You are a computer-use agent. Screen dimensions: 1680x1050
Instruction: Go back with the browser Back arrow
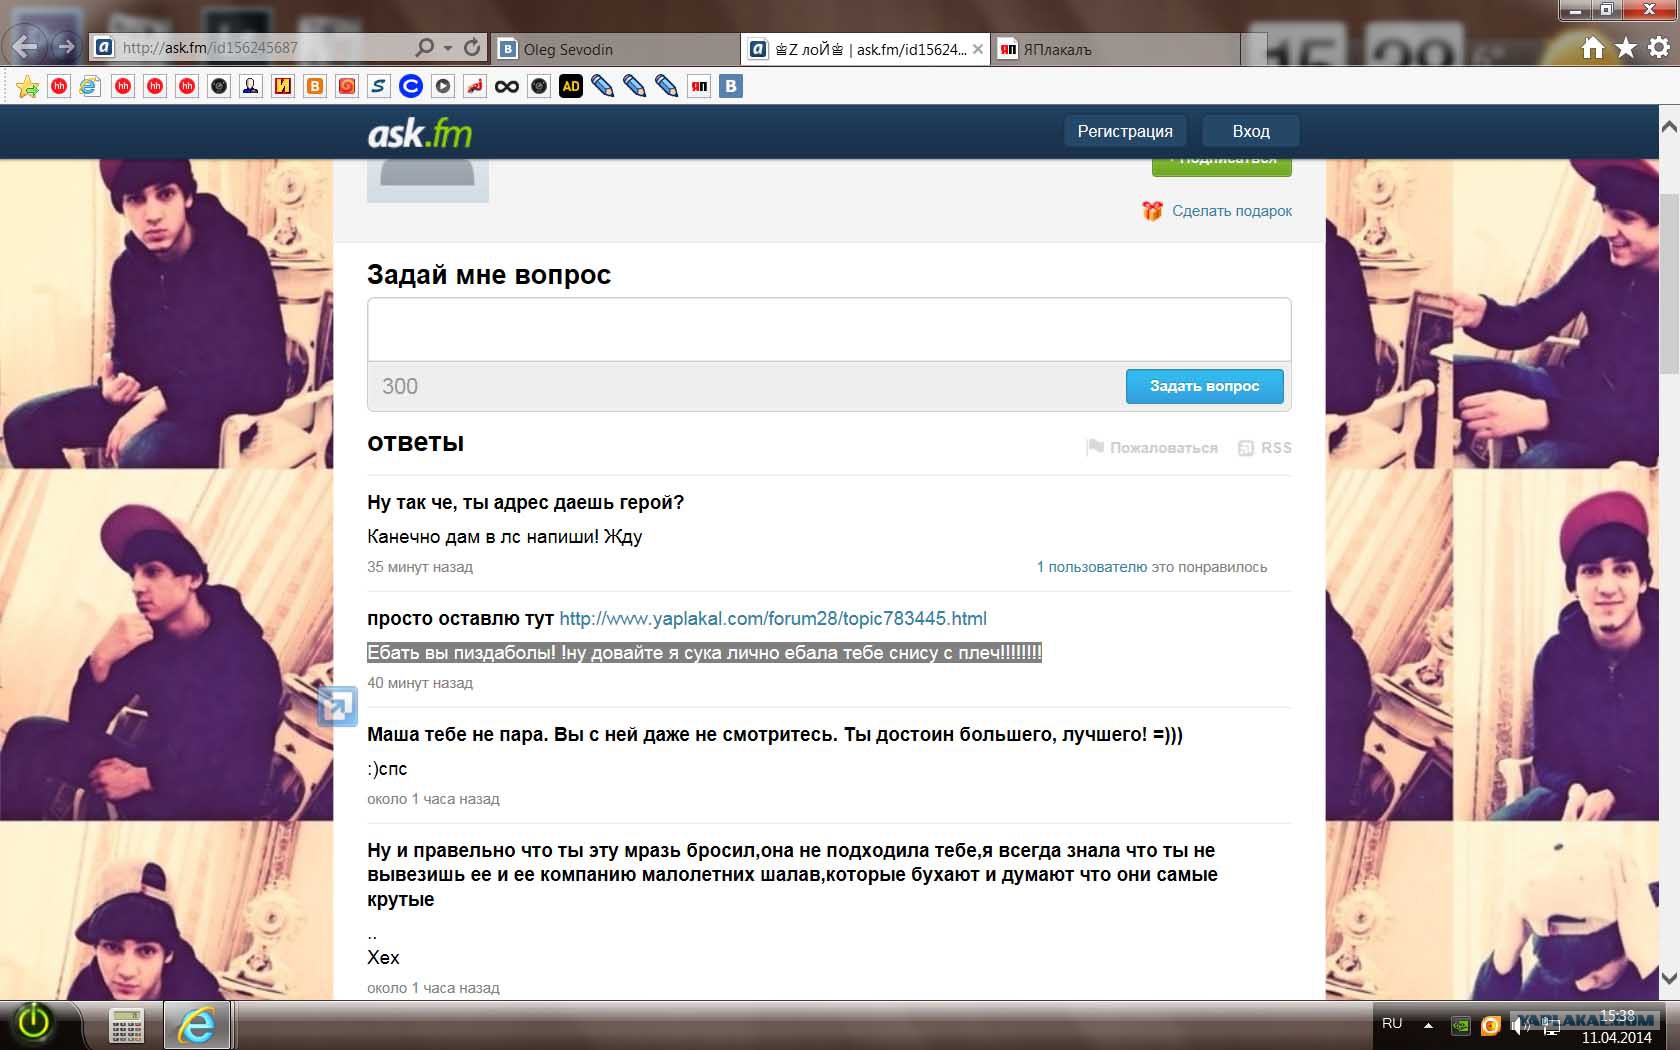[x=25, y=46]
